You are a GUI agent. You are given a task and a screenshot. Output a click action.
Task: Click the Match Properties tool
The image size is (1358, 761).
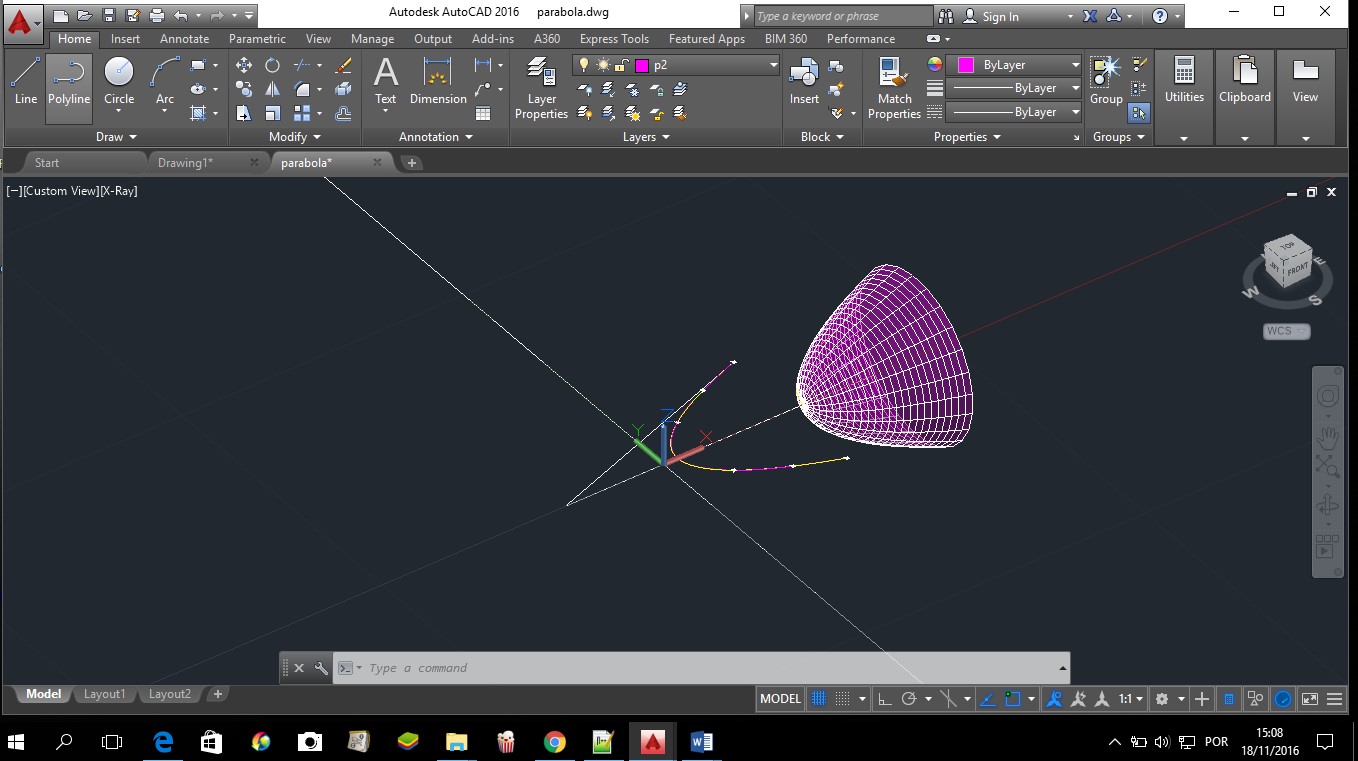894,88
